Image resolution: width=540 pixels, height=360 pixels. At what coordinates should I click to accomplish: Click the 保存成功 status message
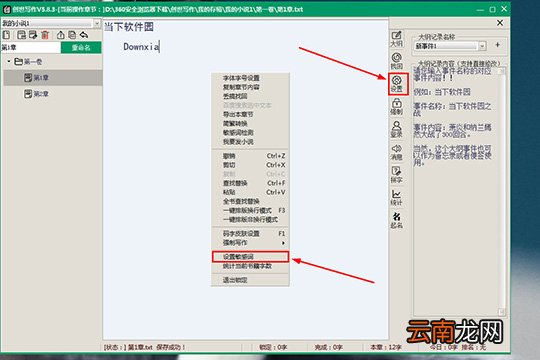[x=170, y=347]
